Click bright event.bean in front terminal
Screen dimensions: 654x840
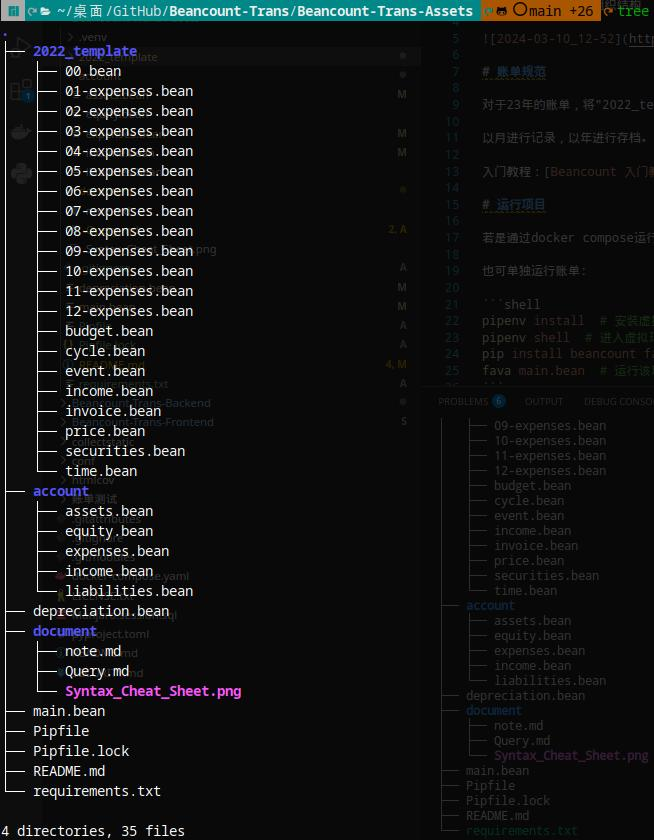click(105, 371)
